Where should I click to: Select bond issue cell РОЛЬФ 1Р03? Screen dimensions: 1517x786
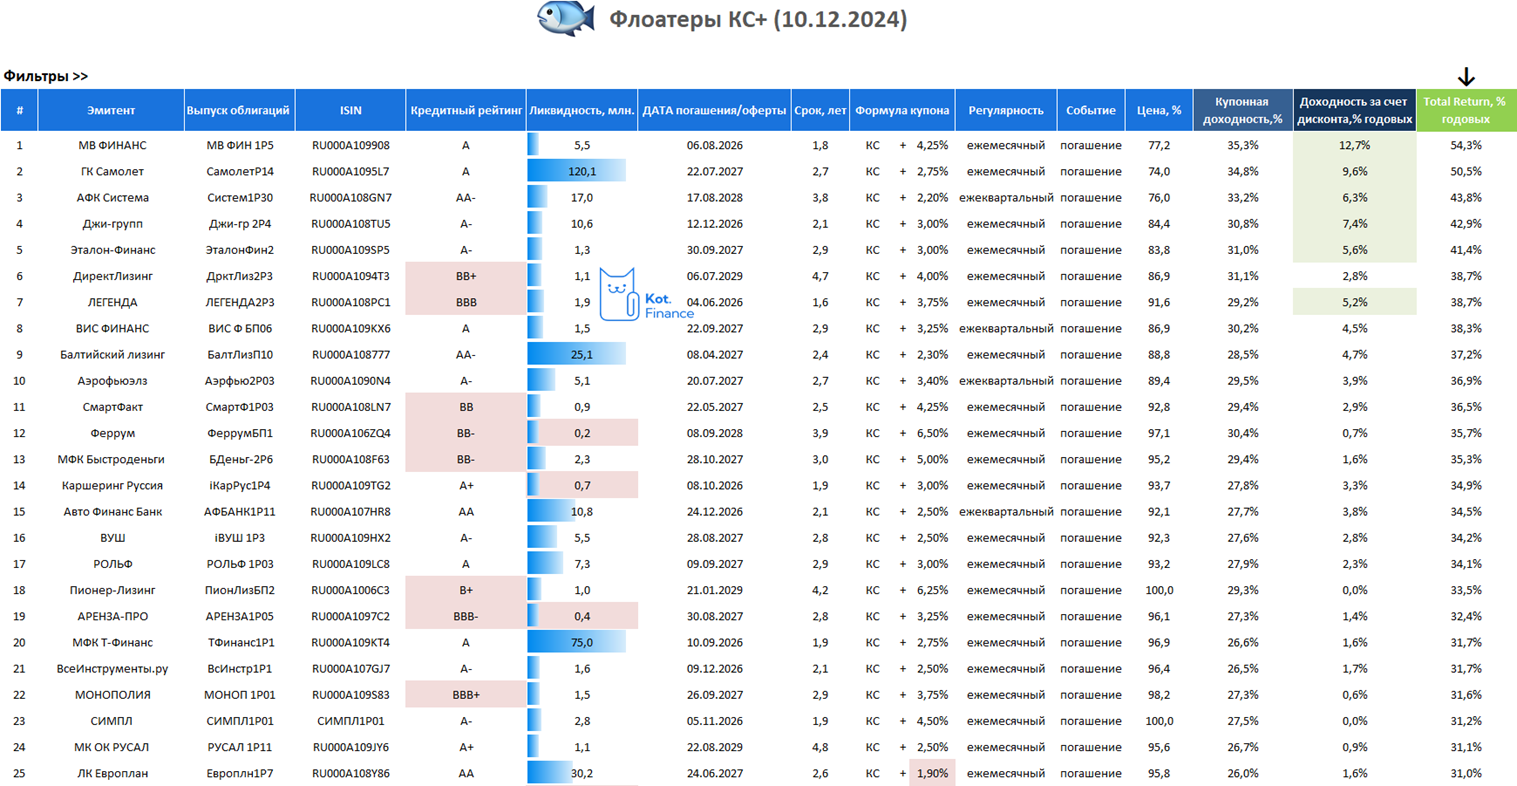point(239,564)
